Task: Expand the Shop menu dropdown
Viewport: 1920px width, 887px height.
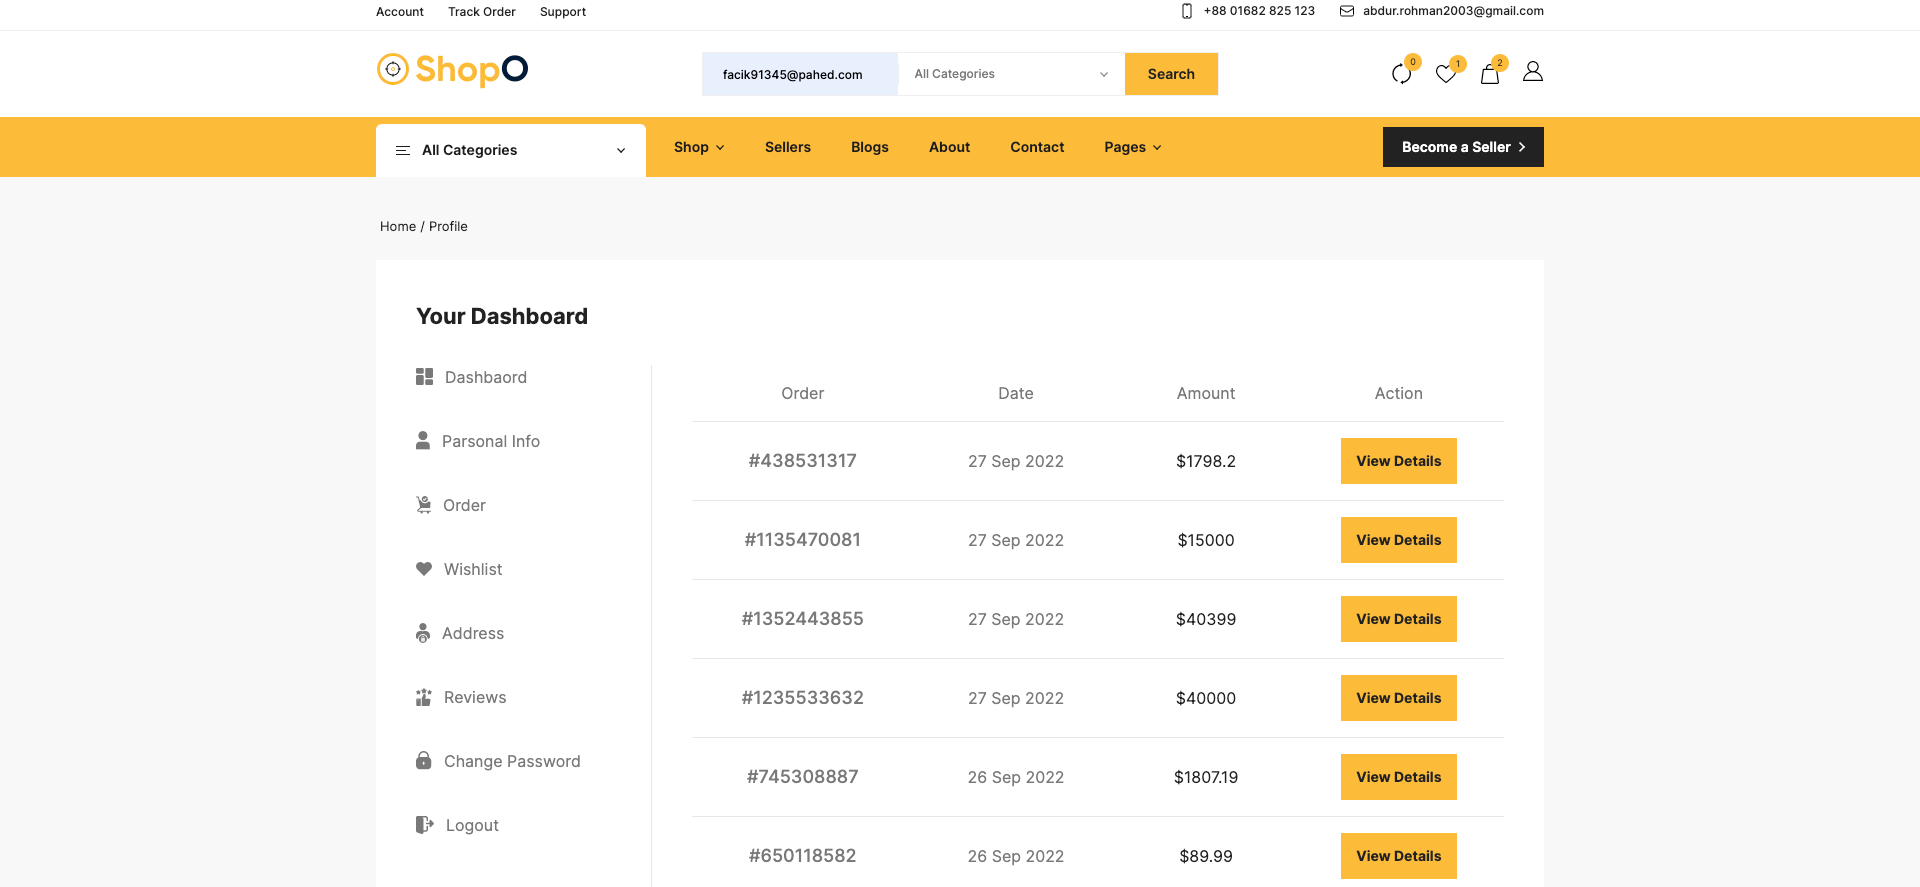Action: [x=698, y=147]
